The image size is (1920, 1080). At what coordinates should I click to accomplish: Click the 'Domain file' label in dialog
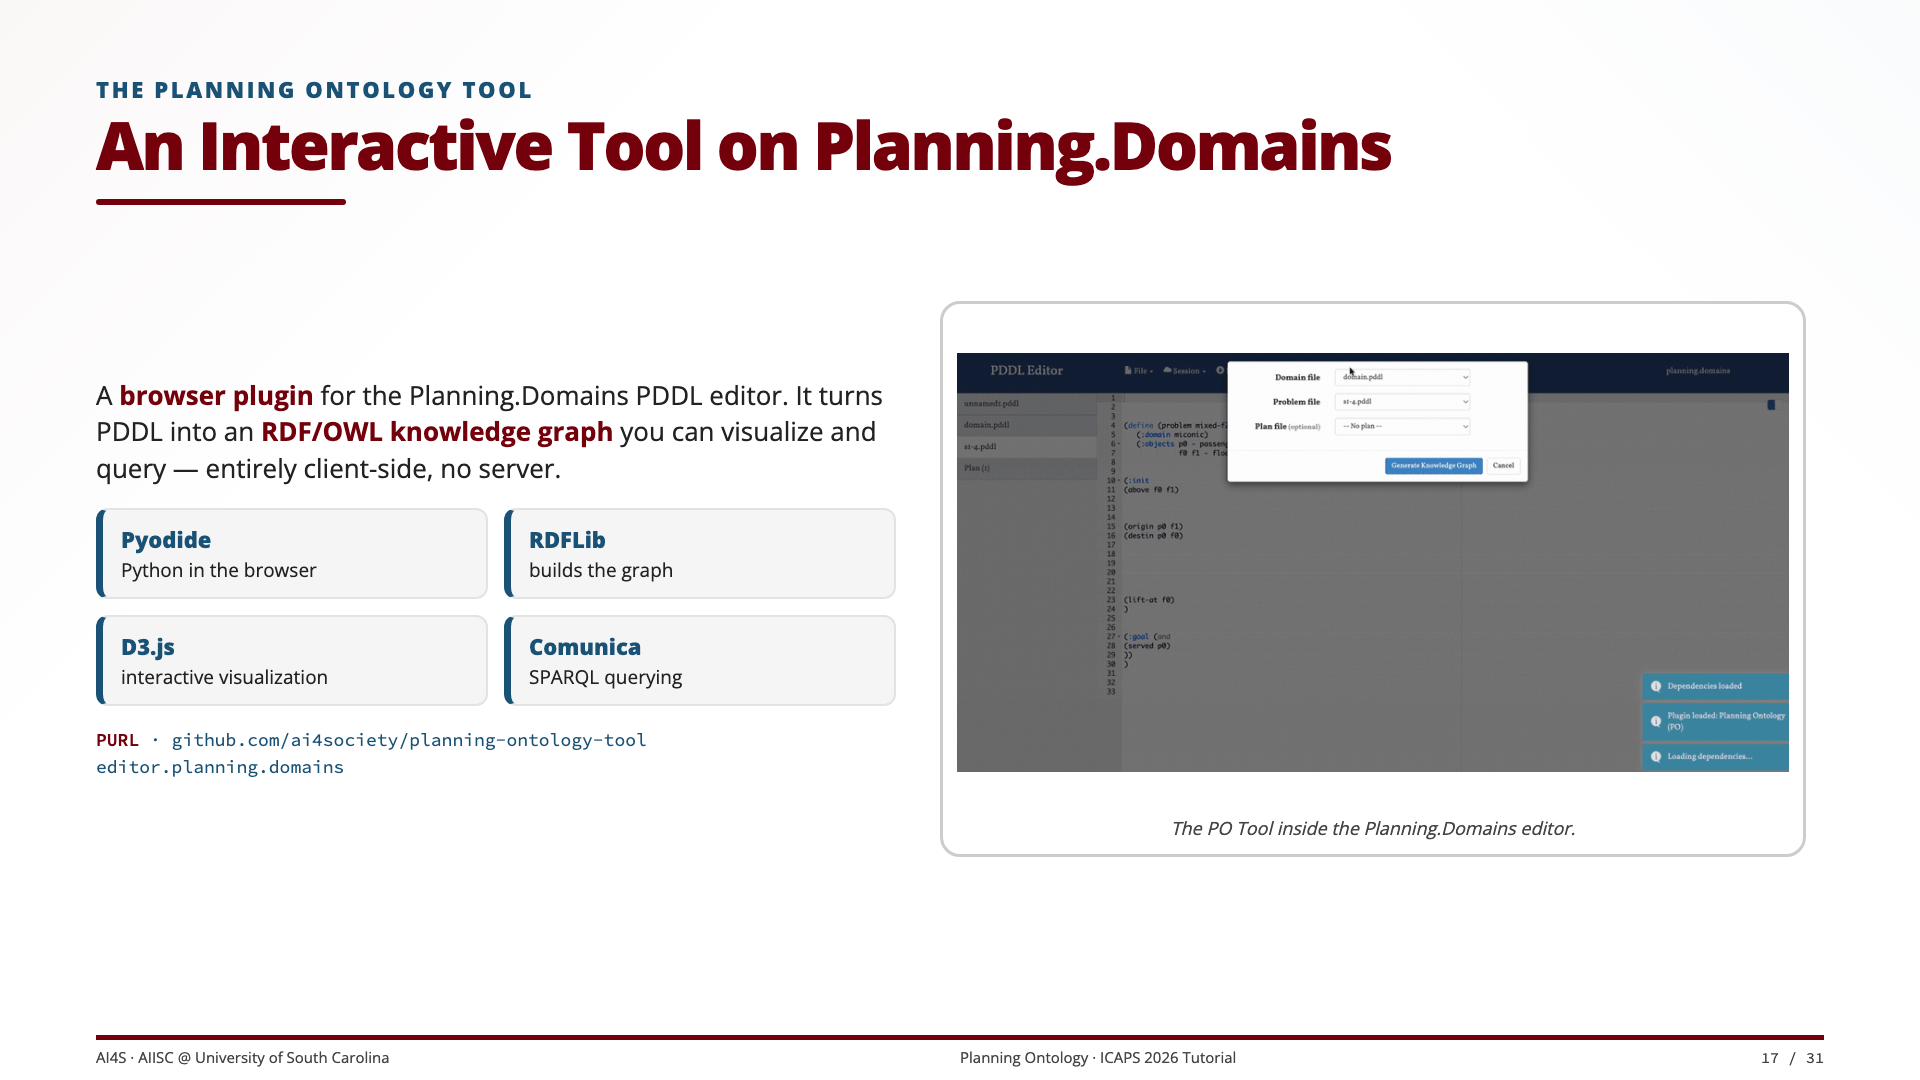[1297, 378]
